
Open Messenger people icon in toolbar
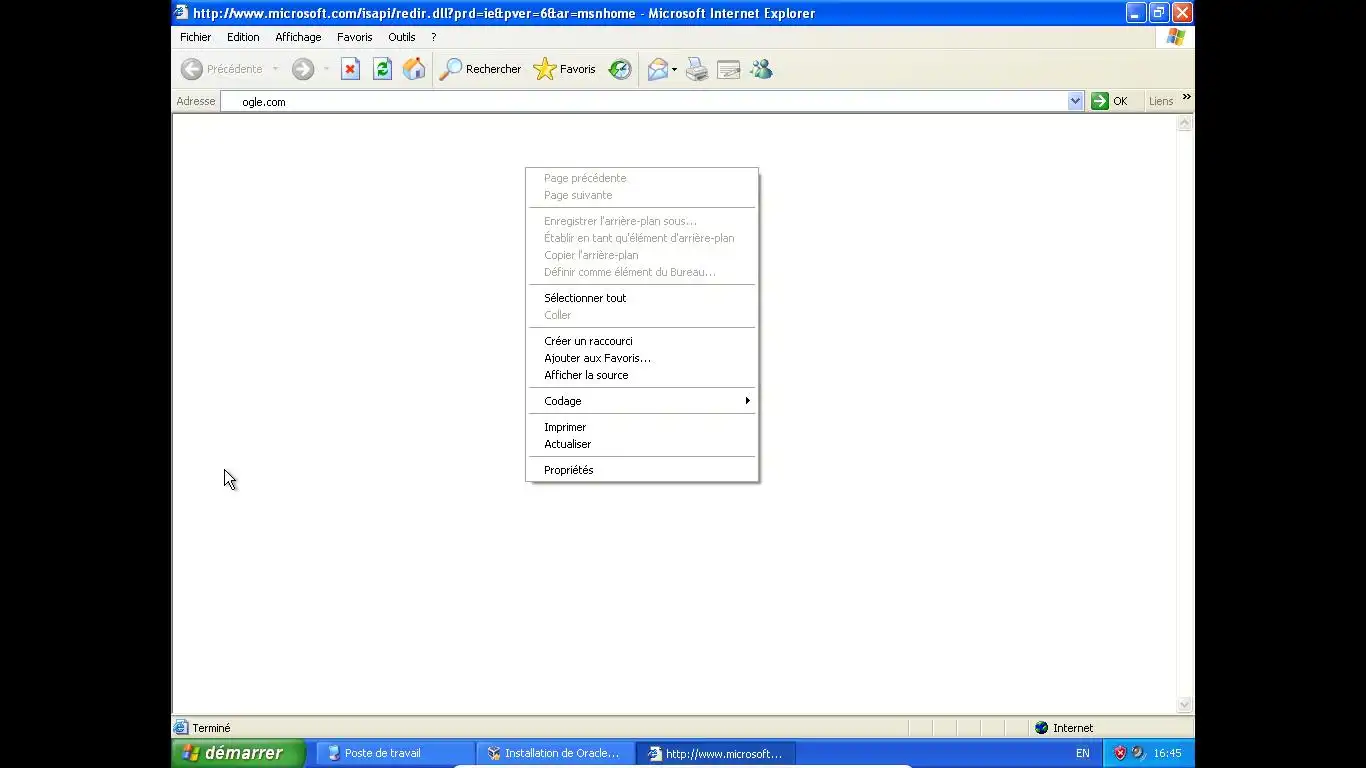pos(761,69)
